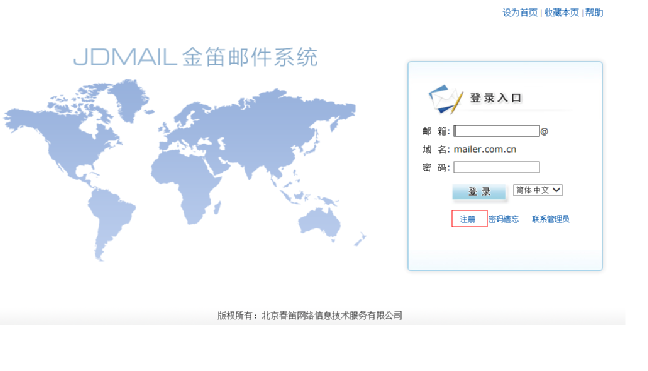Click the dropdown arrow of the language selector
Viewport: 648px width, 371px height.
(557, 190)
